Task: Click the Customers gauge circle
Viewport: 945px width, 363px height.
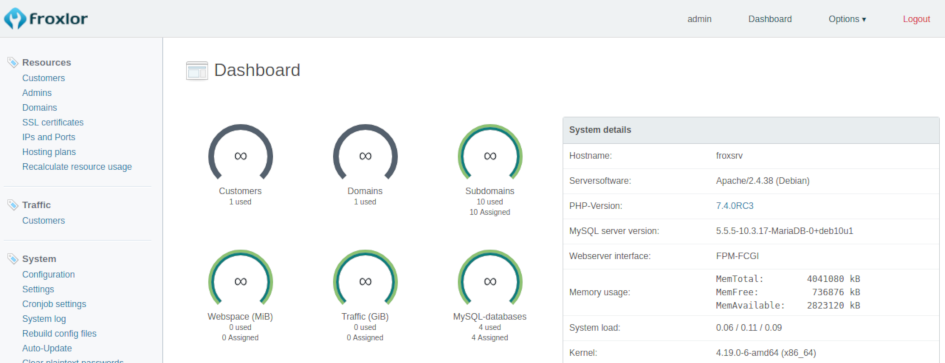Action: point(240,154)
